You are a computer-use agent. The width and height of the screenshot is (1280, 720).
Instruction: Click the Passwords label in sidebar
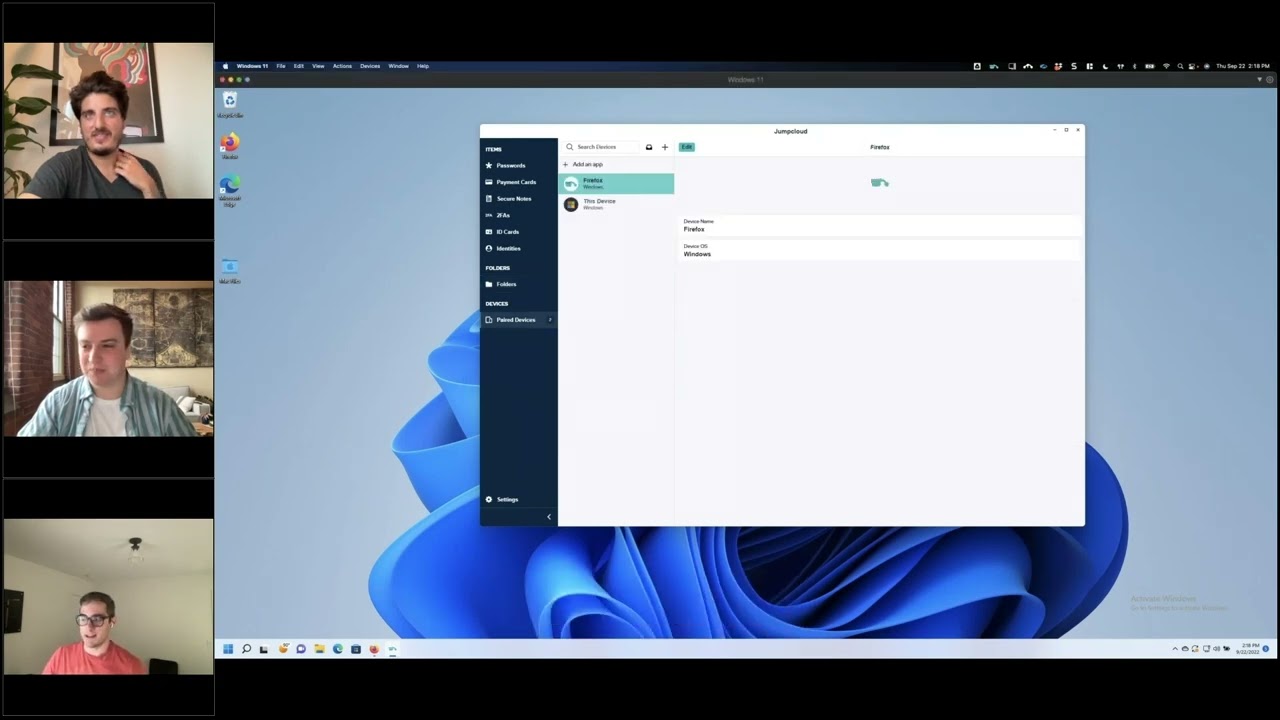[x=511, y=165]
